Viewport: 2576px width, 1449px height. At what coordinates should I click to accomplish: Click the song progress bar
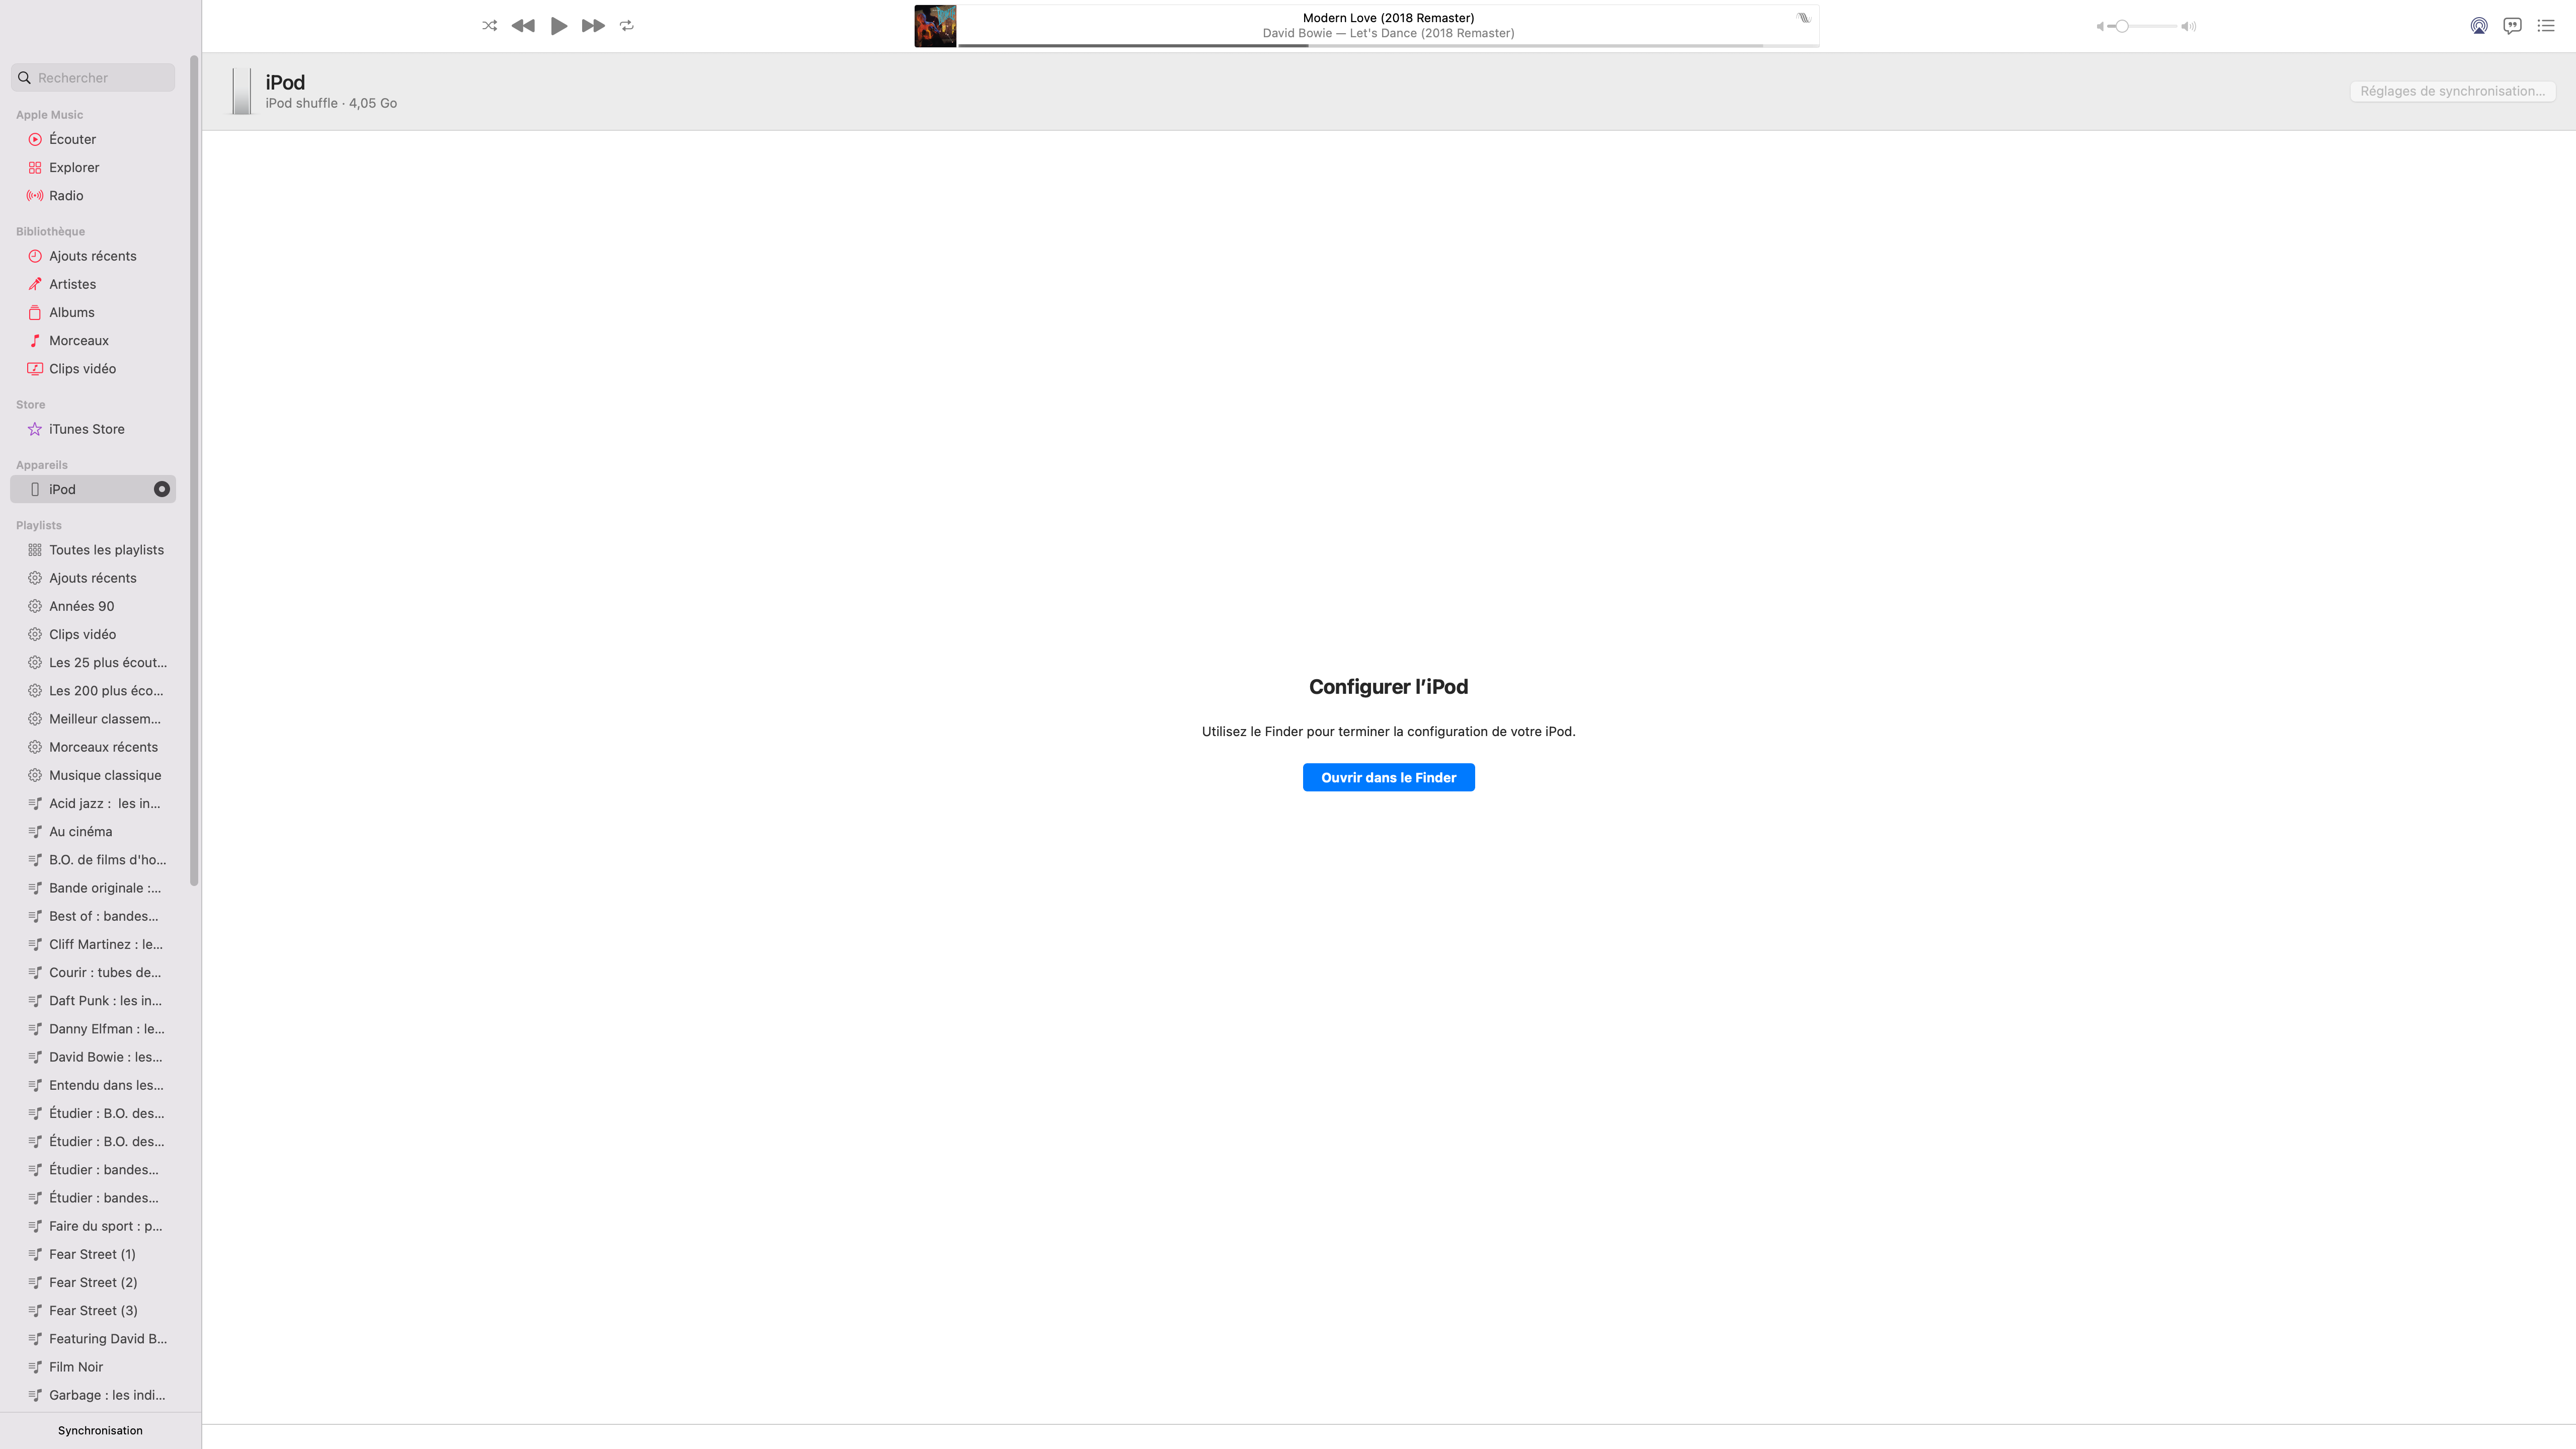(1388, 45)
